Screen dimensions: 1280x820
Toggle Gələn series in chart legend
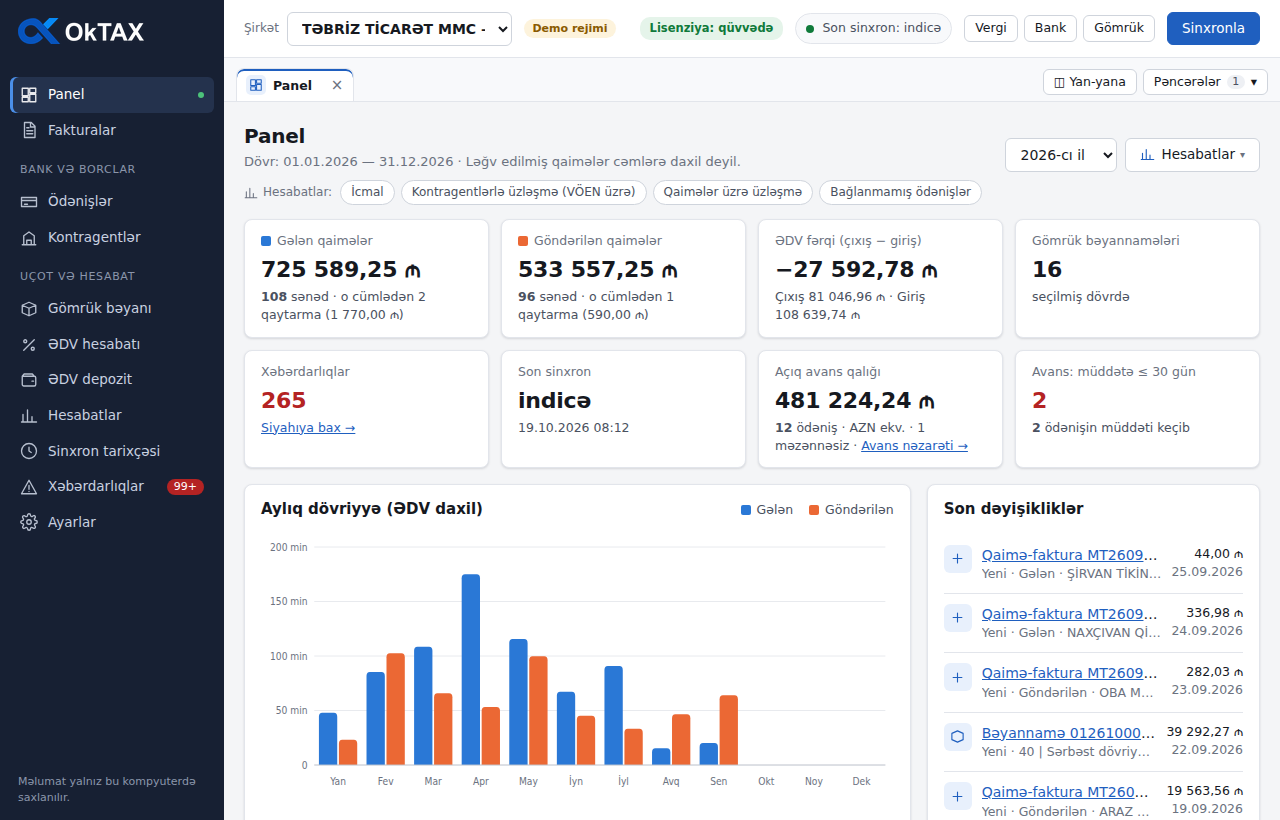point(767,510)
